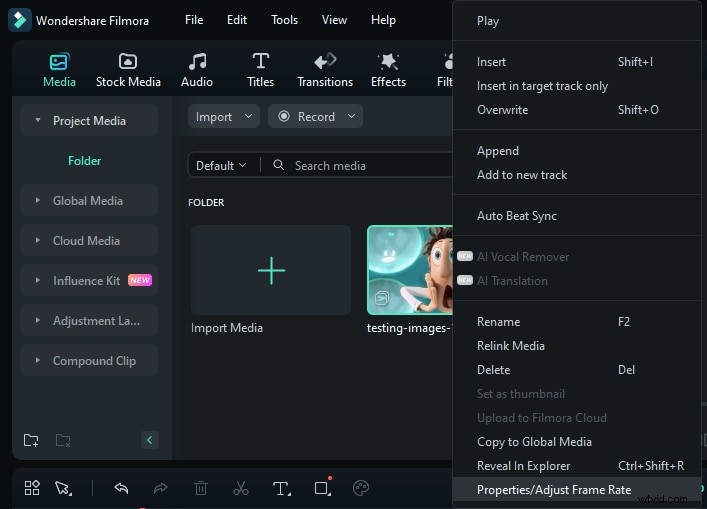Choose Rename from the context menu
Screen dimensions: 707x509
coord(577,322)
